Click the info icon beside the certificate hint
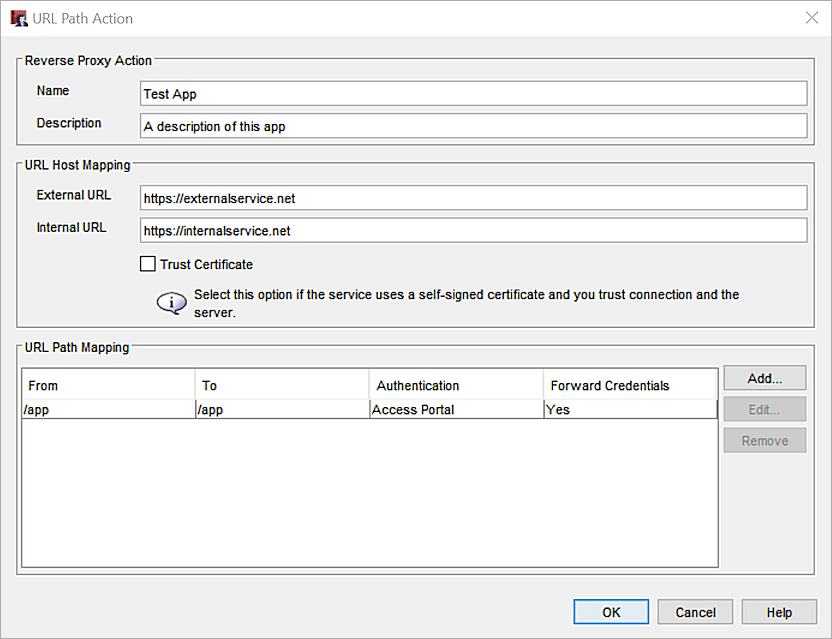This screenshot has height=639, width=832. [172, 303]
